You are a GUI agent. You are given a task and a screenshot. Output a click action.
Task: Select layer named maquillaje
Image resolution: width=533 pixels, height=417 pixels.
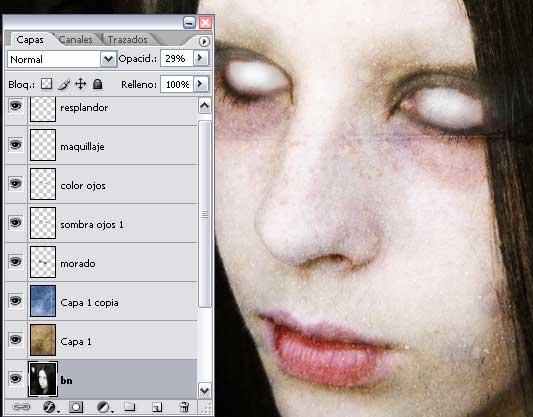82,147
